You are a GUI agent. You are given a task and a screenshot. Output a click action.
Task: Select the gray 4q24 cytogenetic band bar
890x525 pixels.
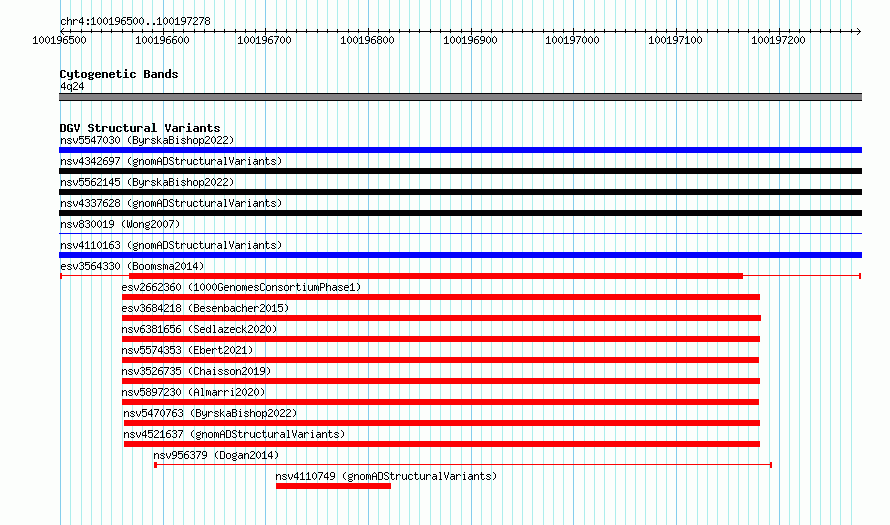pyautogui.click(x=460, y=97)
